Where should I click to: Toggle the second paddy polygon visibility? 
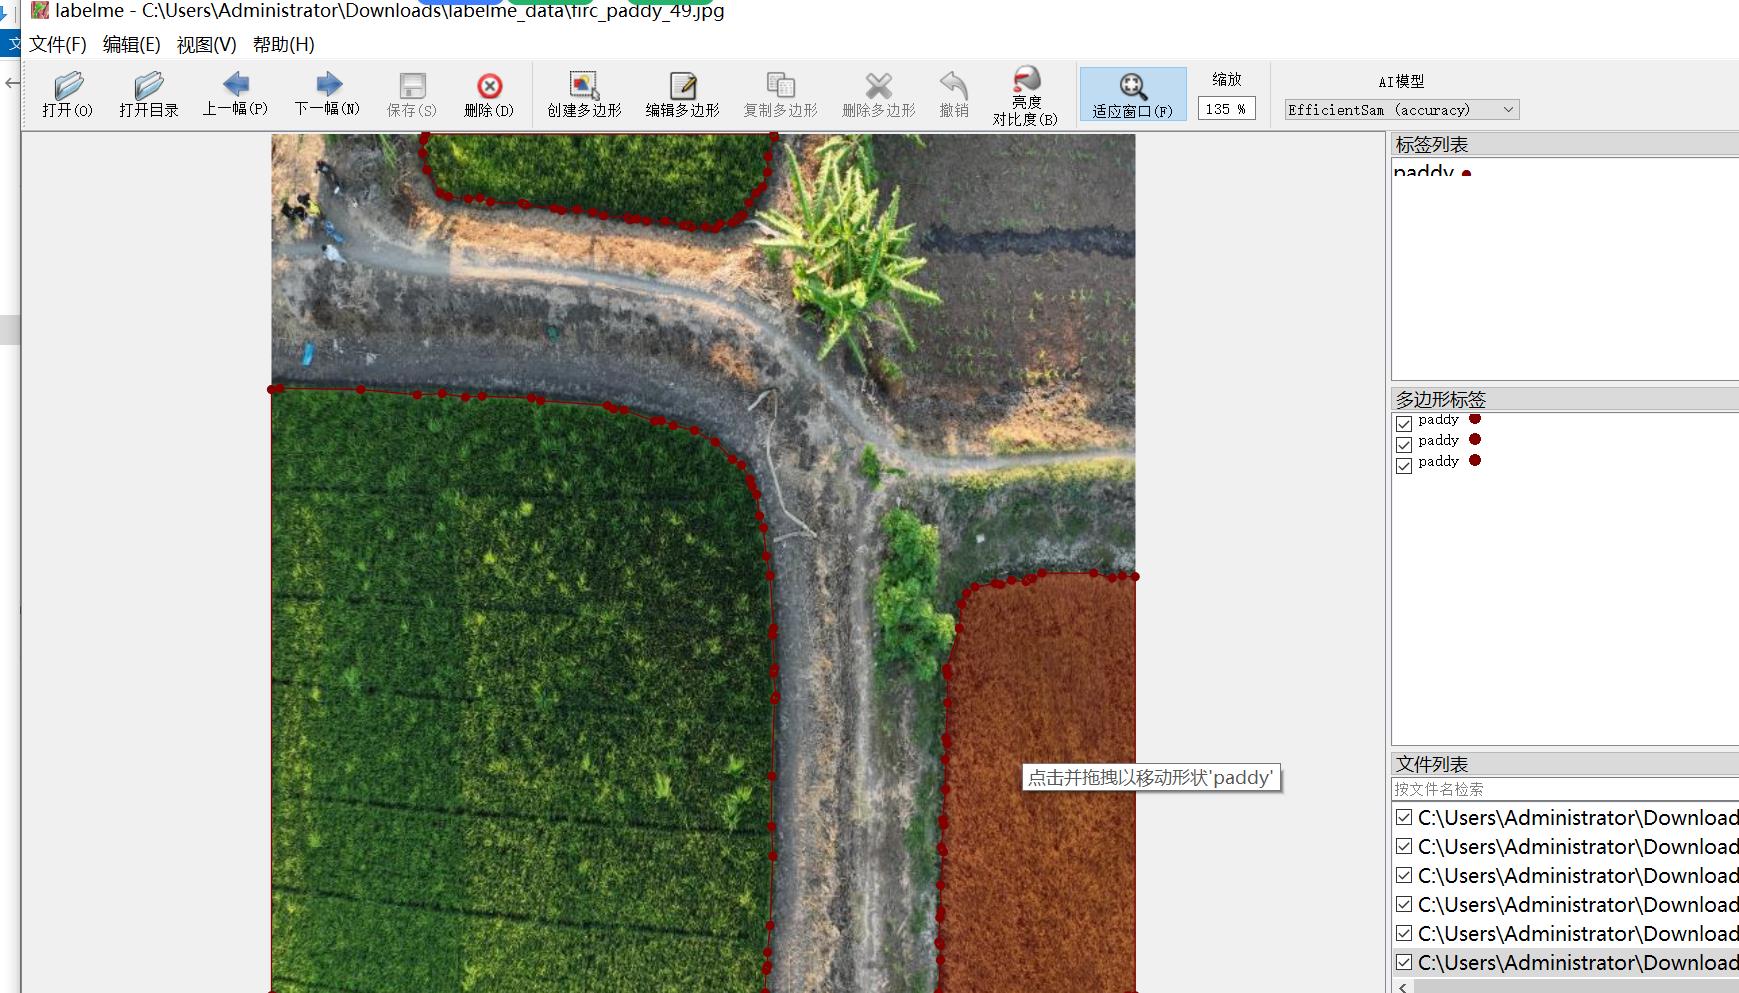(1404, 444)
